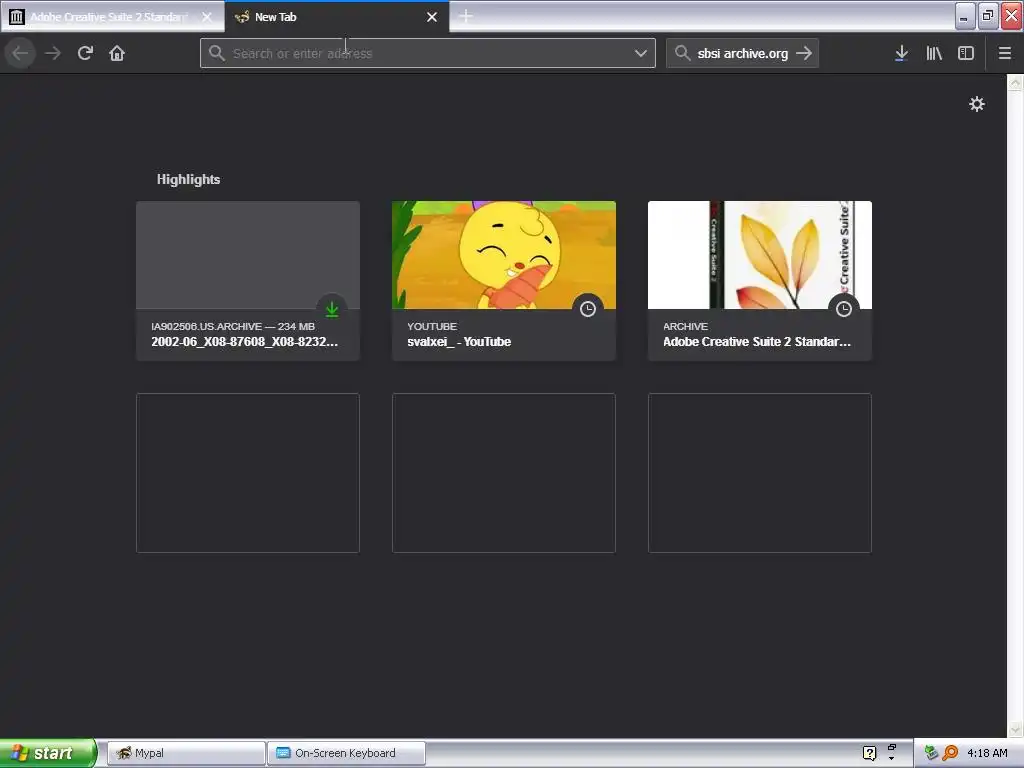
Task: Click the orange magnifier tray icon
Action: (x=950, y=753)
